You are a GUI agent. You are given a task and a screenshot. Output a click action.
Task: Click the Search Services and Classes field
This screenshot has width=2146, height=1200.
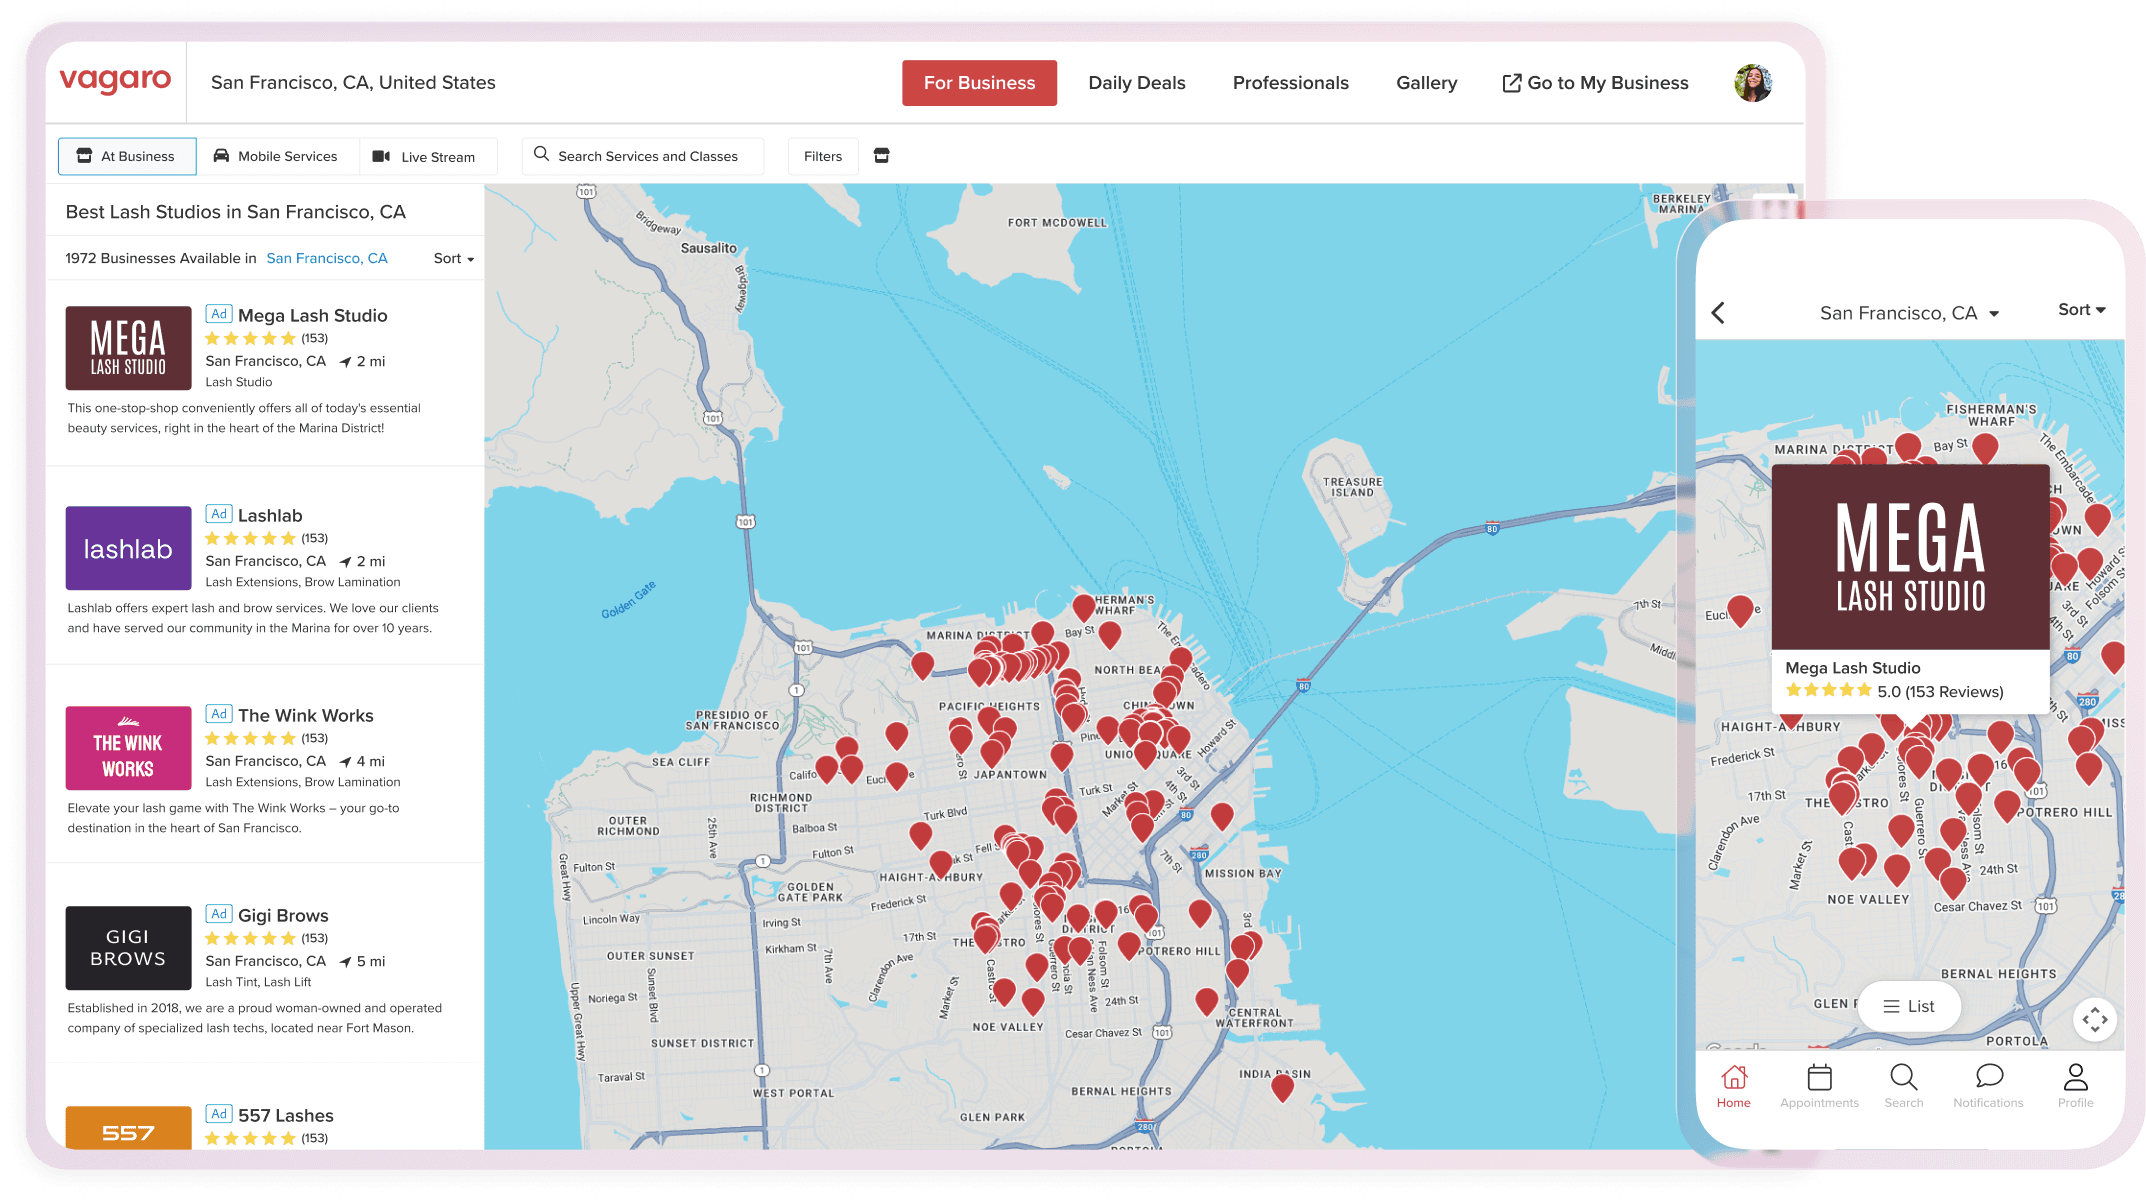click(x=642, y=156)
